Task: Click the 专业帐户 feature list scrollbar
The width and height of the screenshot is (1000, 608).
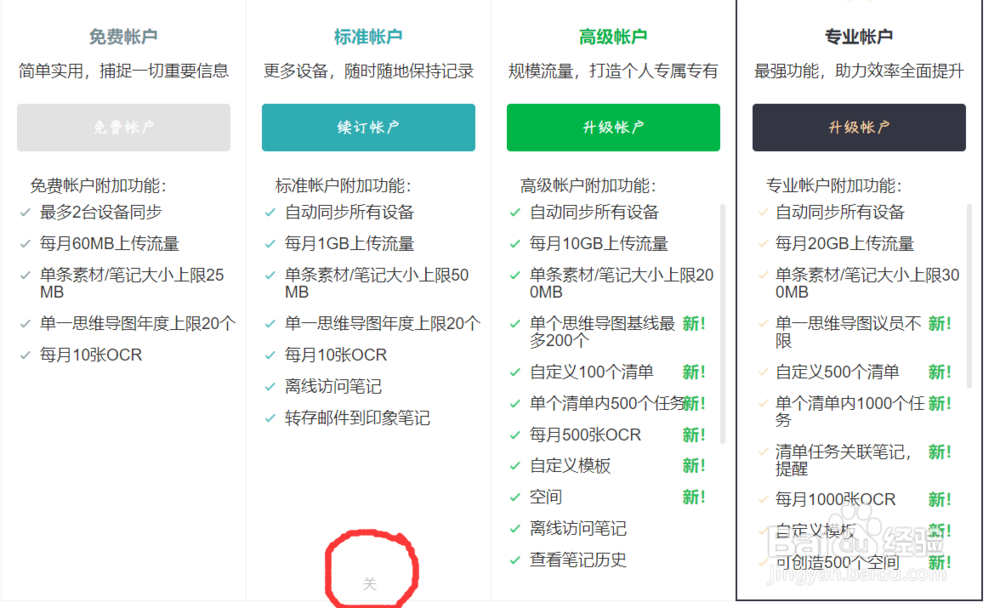Action: point(969,296)
